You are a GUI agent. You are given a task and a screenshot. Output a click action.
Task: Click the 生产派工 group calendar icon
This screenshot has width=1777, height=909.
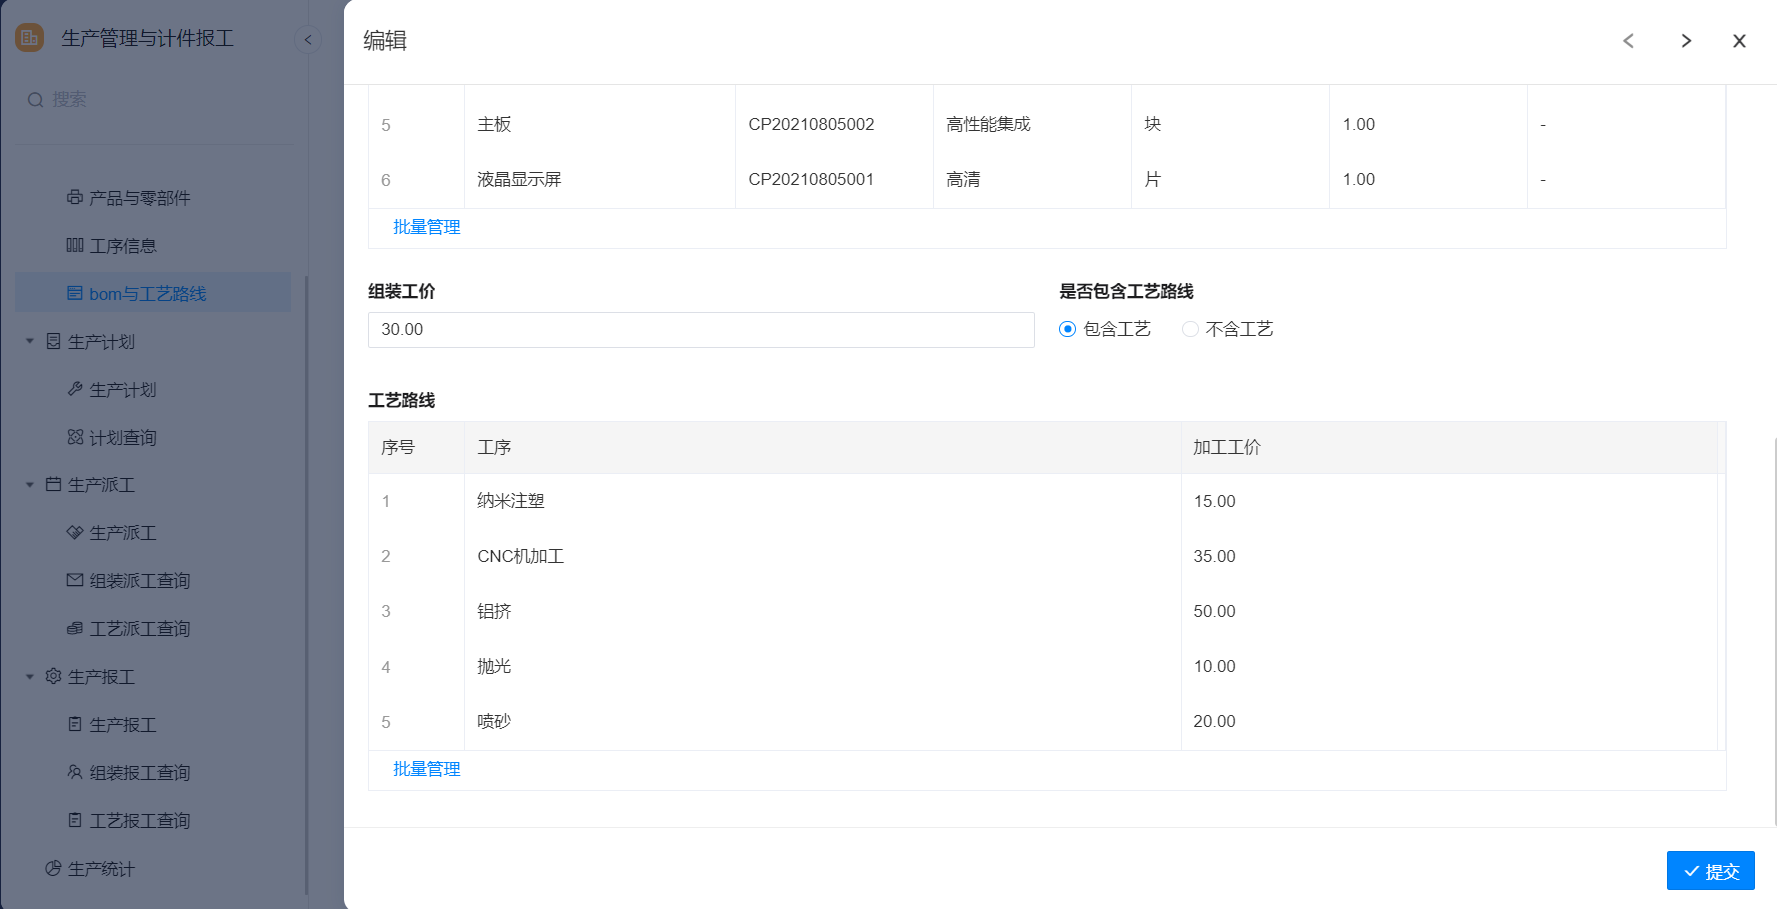(54, 484)
